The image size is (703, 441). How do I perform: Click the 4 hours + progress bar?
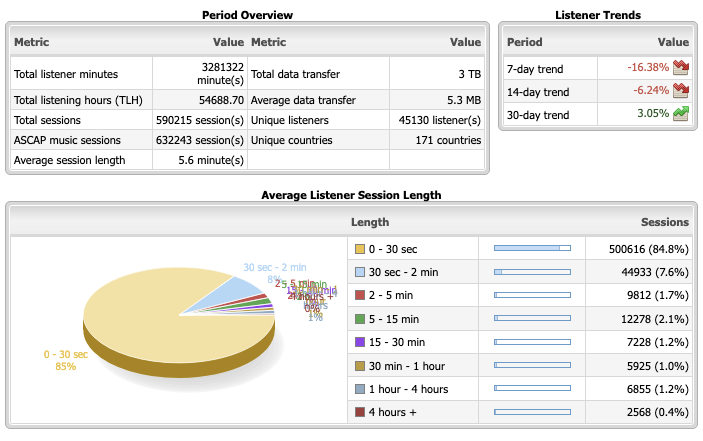coord(532,412)
